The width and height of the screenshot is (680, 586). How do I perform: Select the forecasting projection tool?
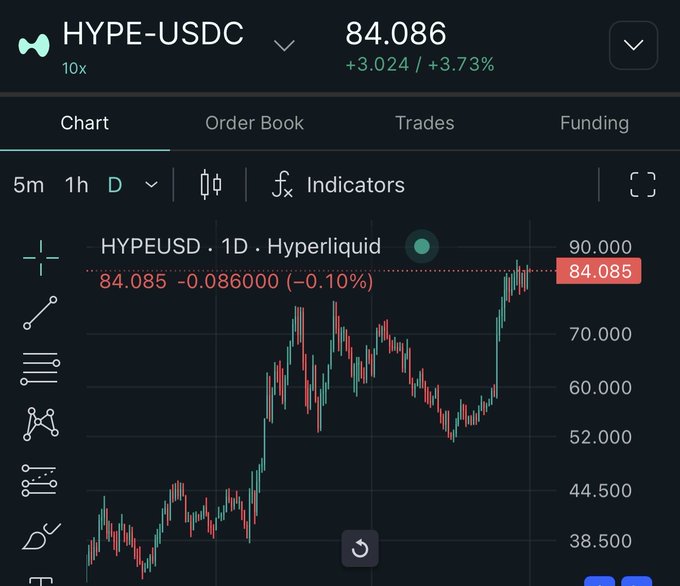click(x=39, y=480)
